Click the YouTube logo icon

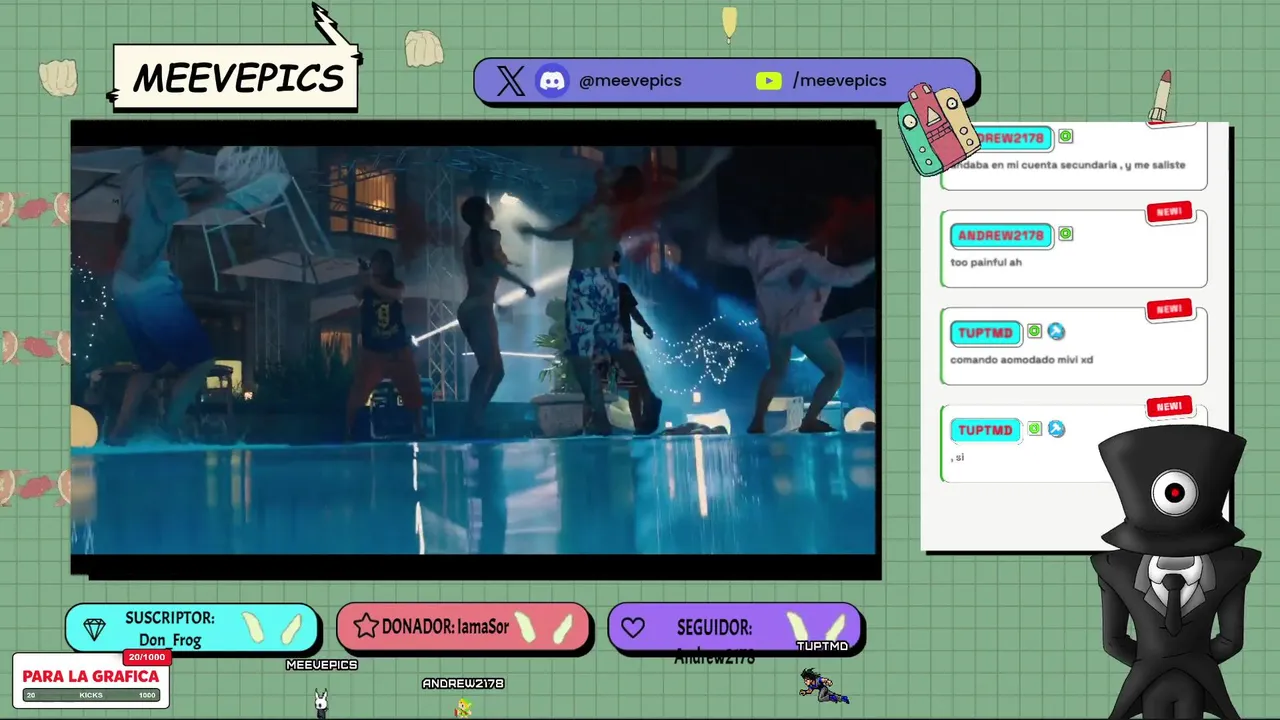(768, 81)
